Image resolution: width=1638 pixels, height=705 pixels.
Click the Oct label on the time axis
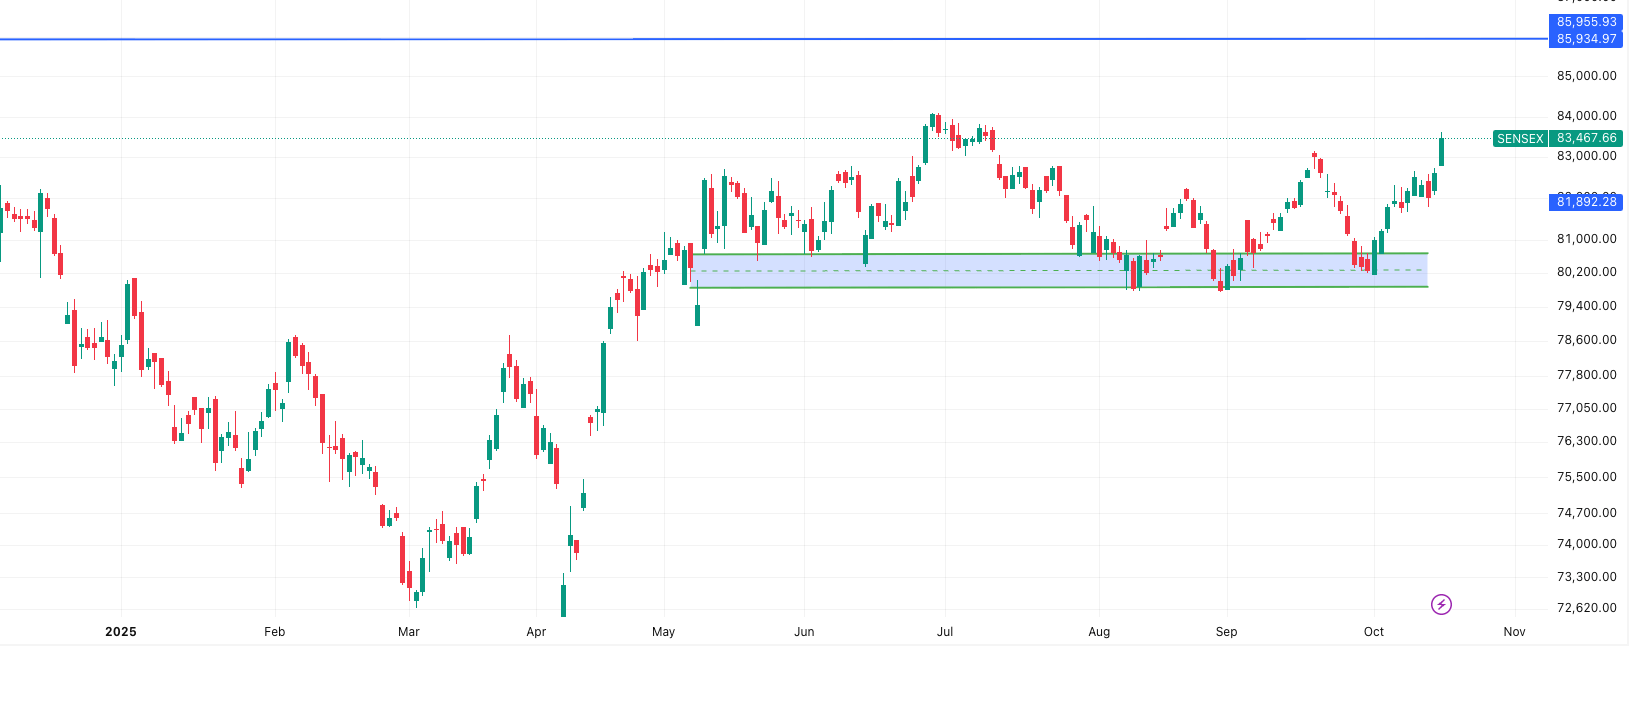tap(1374, 632)
